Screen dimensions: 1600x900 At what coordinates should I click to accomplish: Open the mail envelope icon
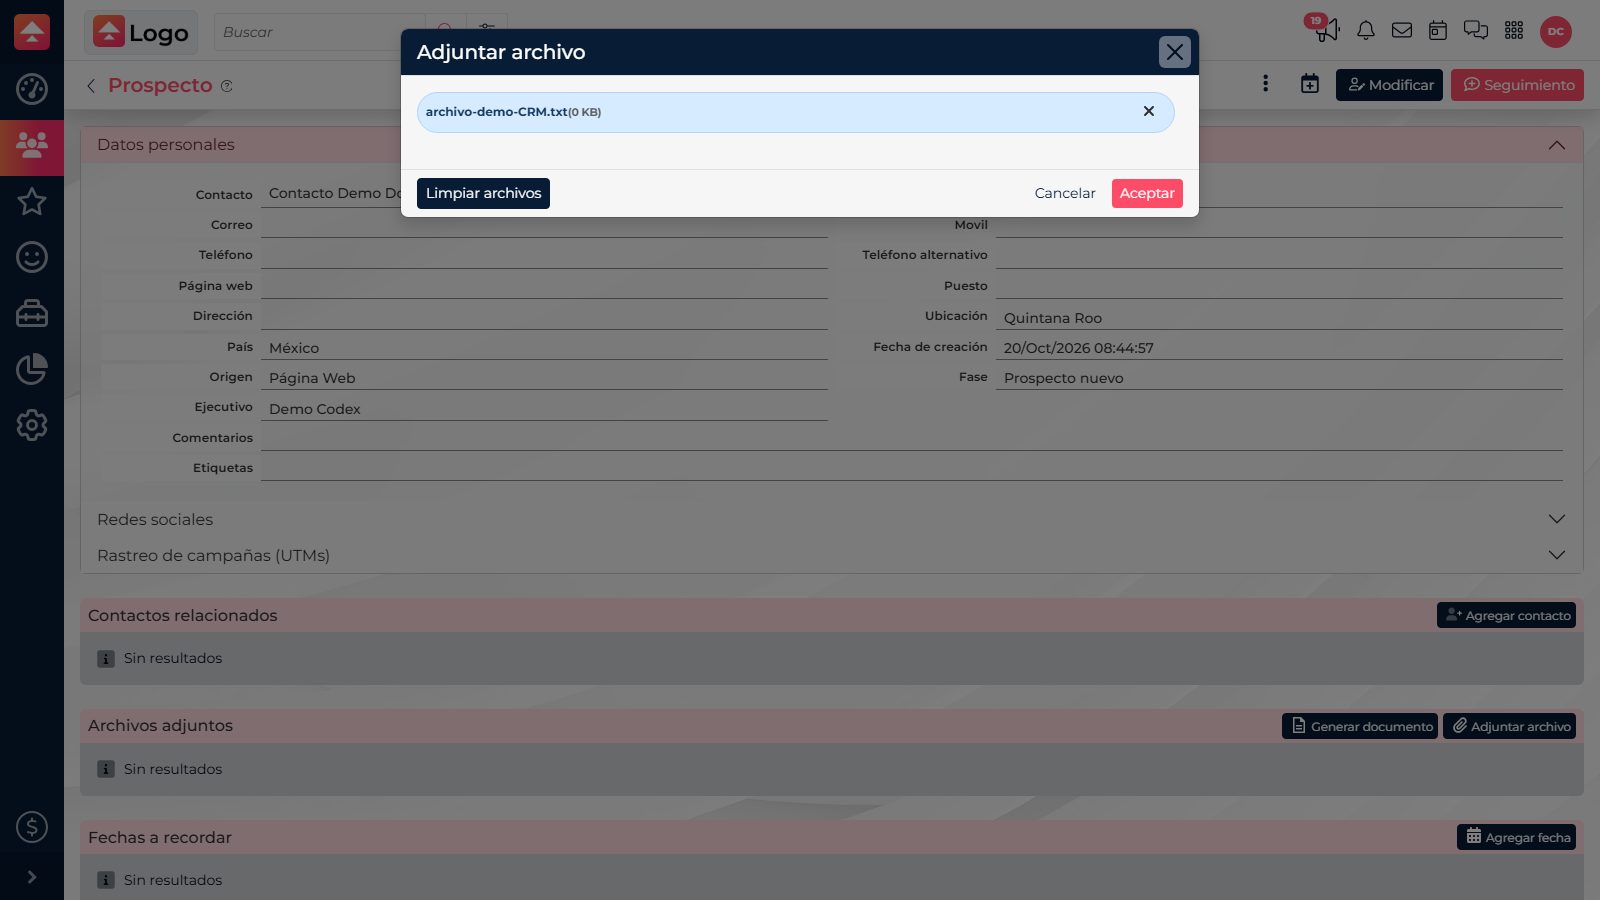1402,30
